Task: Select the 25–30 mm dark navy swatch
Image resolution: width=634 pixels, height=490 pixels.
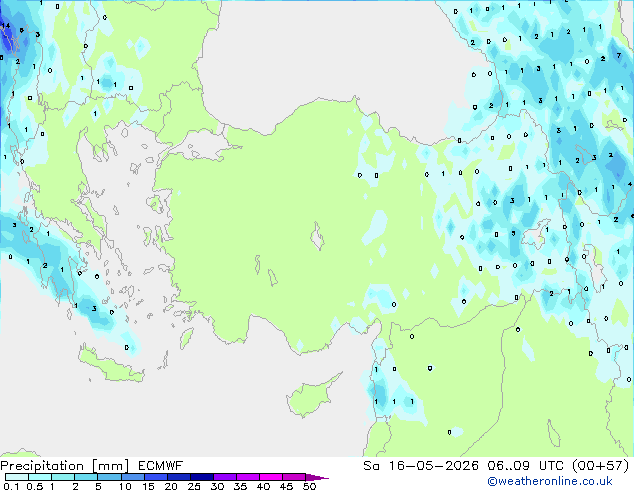Action: tap(202, 477)
